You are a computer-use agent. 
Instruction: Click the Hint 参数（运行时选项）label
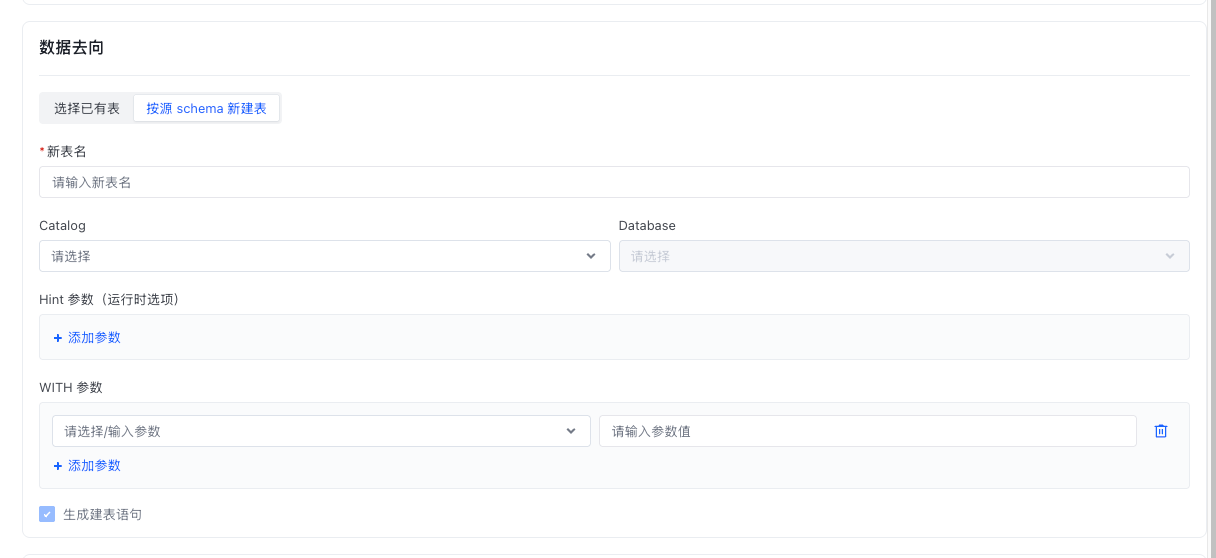point(109,299)
